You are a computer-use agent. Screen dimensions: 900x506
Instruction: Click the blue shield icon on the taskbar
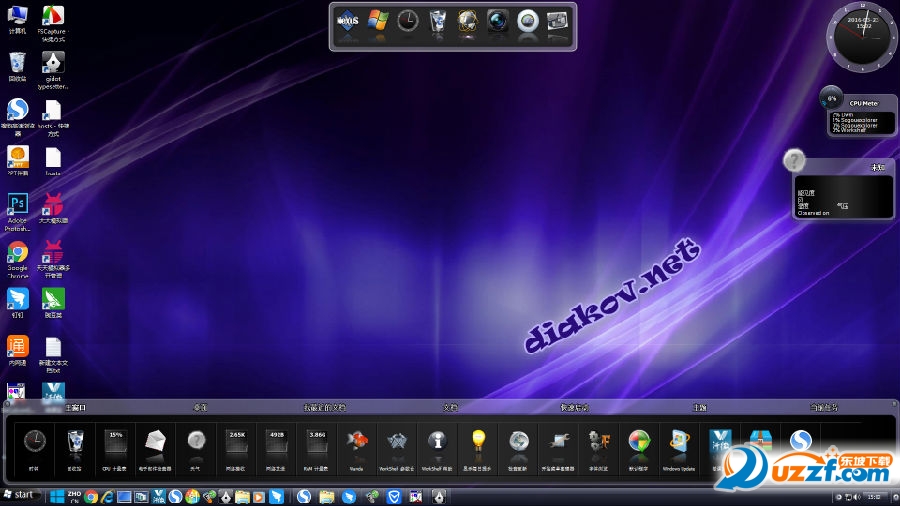point(394,497)
